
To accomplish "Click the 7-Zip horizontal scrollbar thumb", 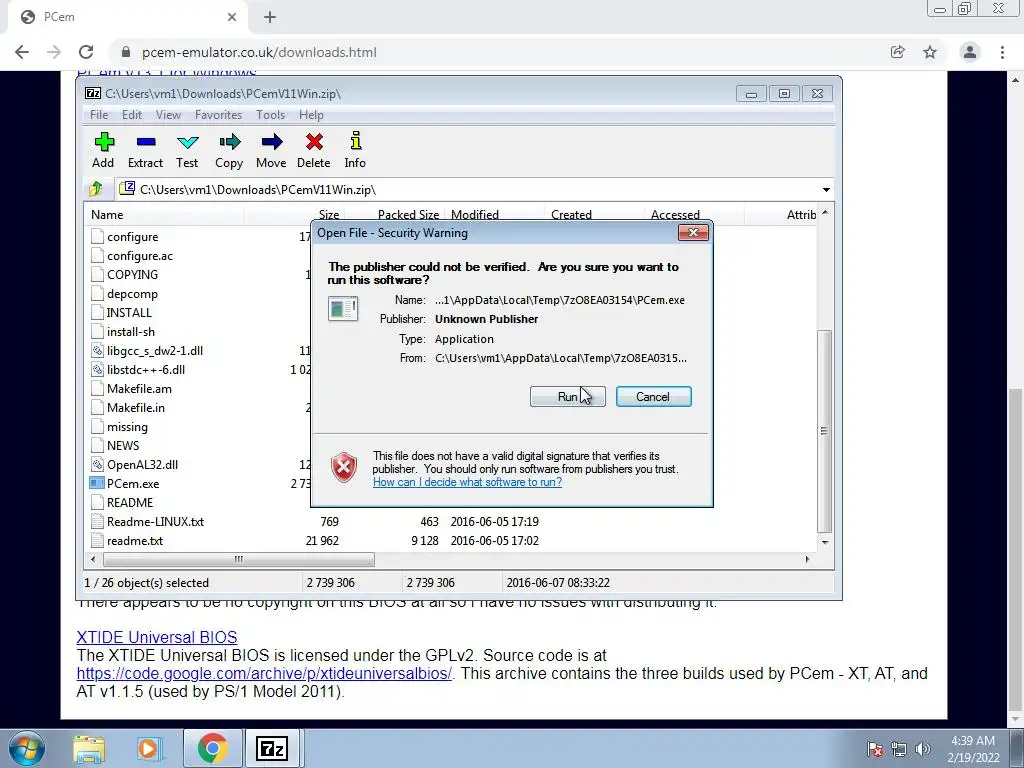I will (x=238, y=559).
